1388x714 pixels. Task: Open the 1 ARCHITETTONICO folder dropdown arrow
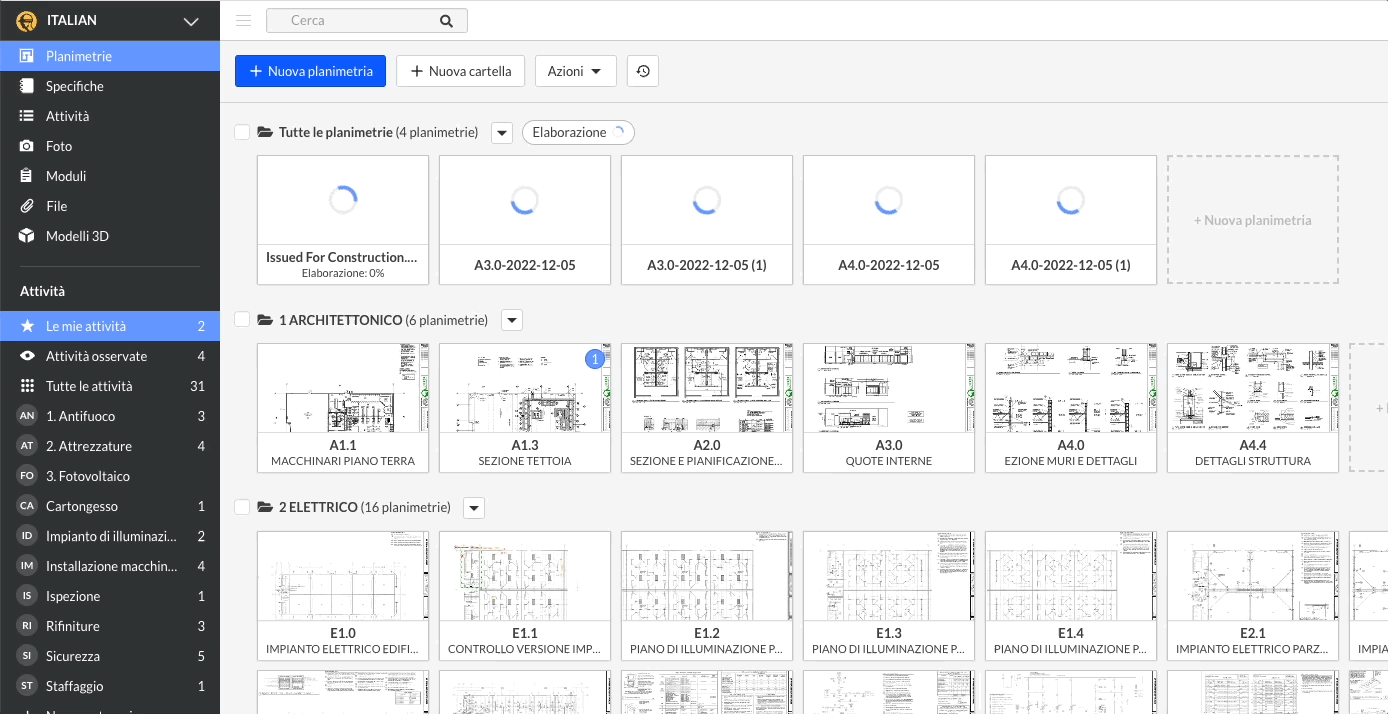pyautogui.click(x=511, y=320)
